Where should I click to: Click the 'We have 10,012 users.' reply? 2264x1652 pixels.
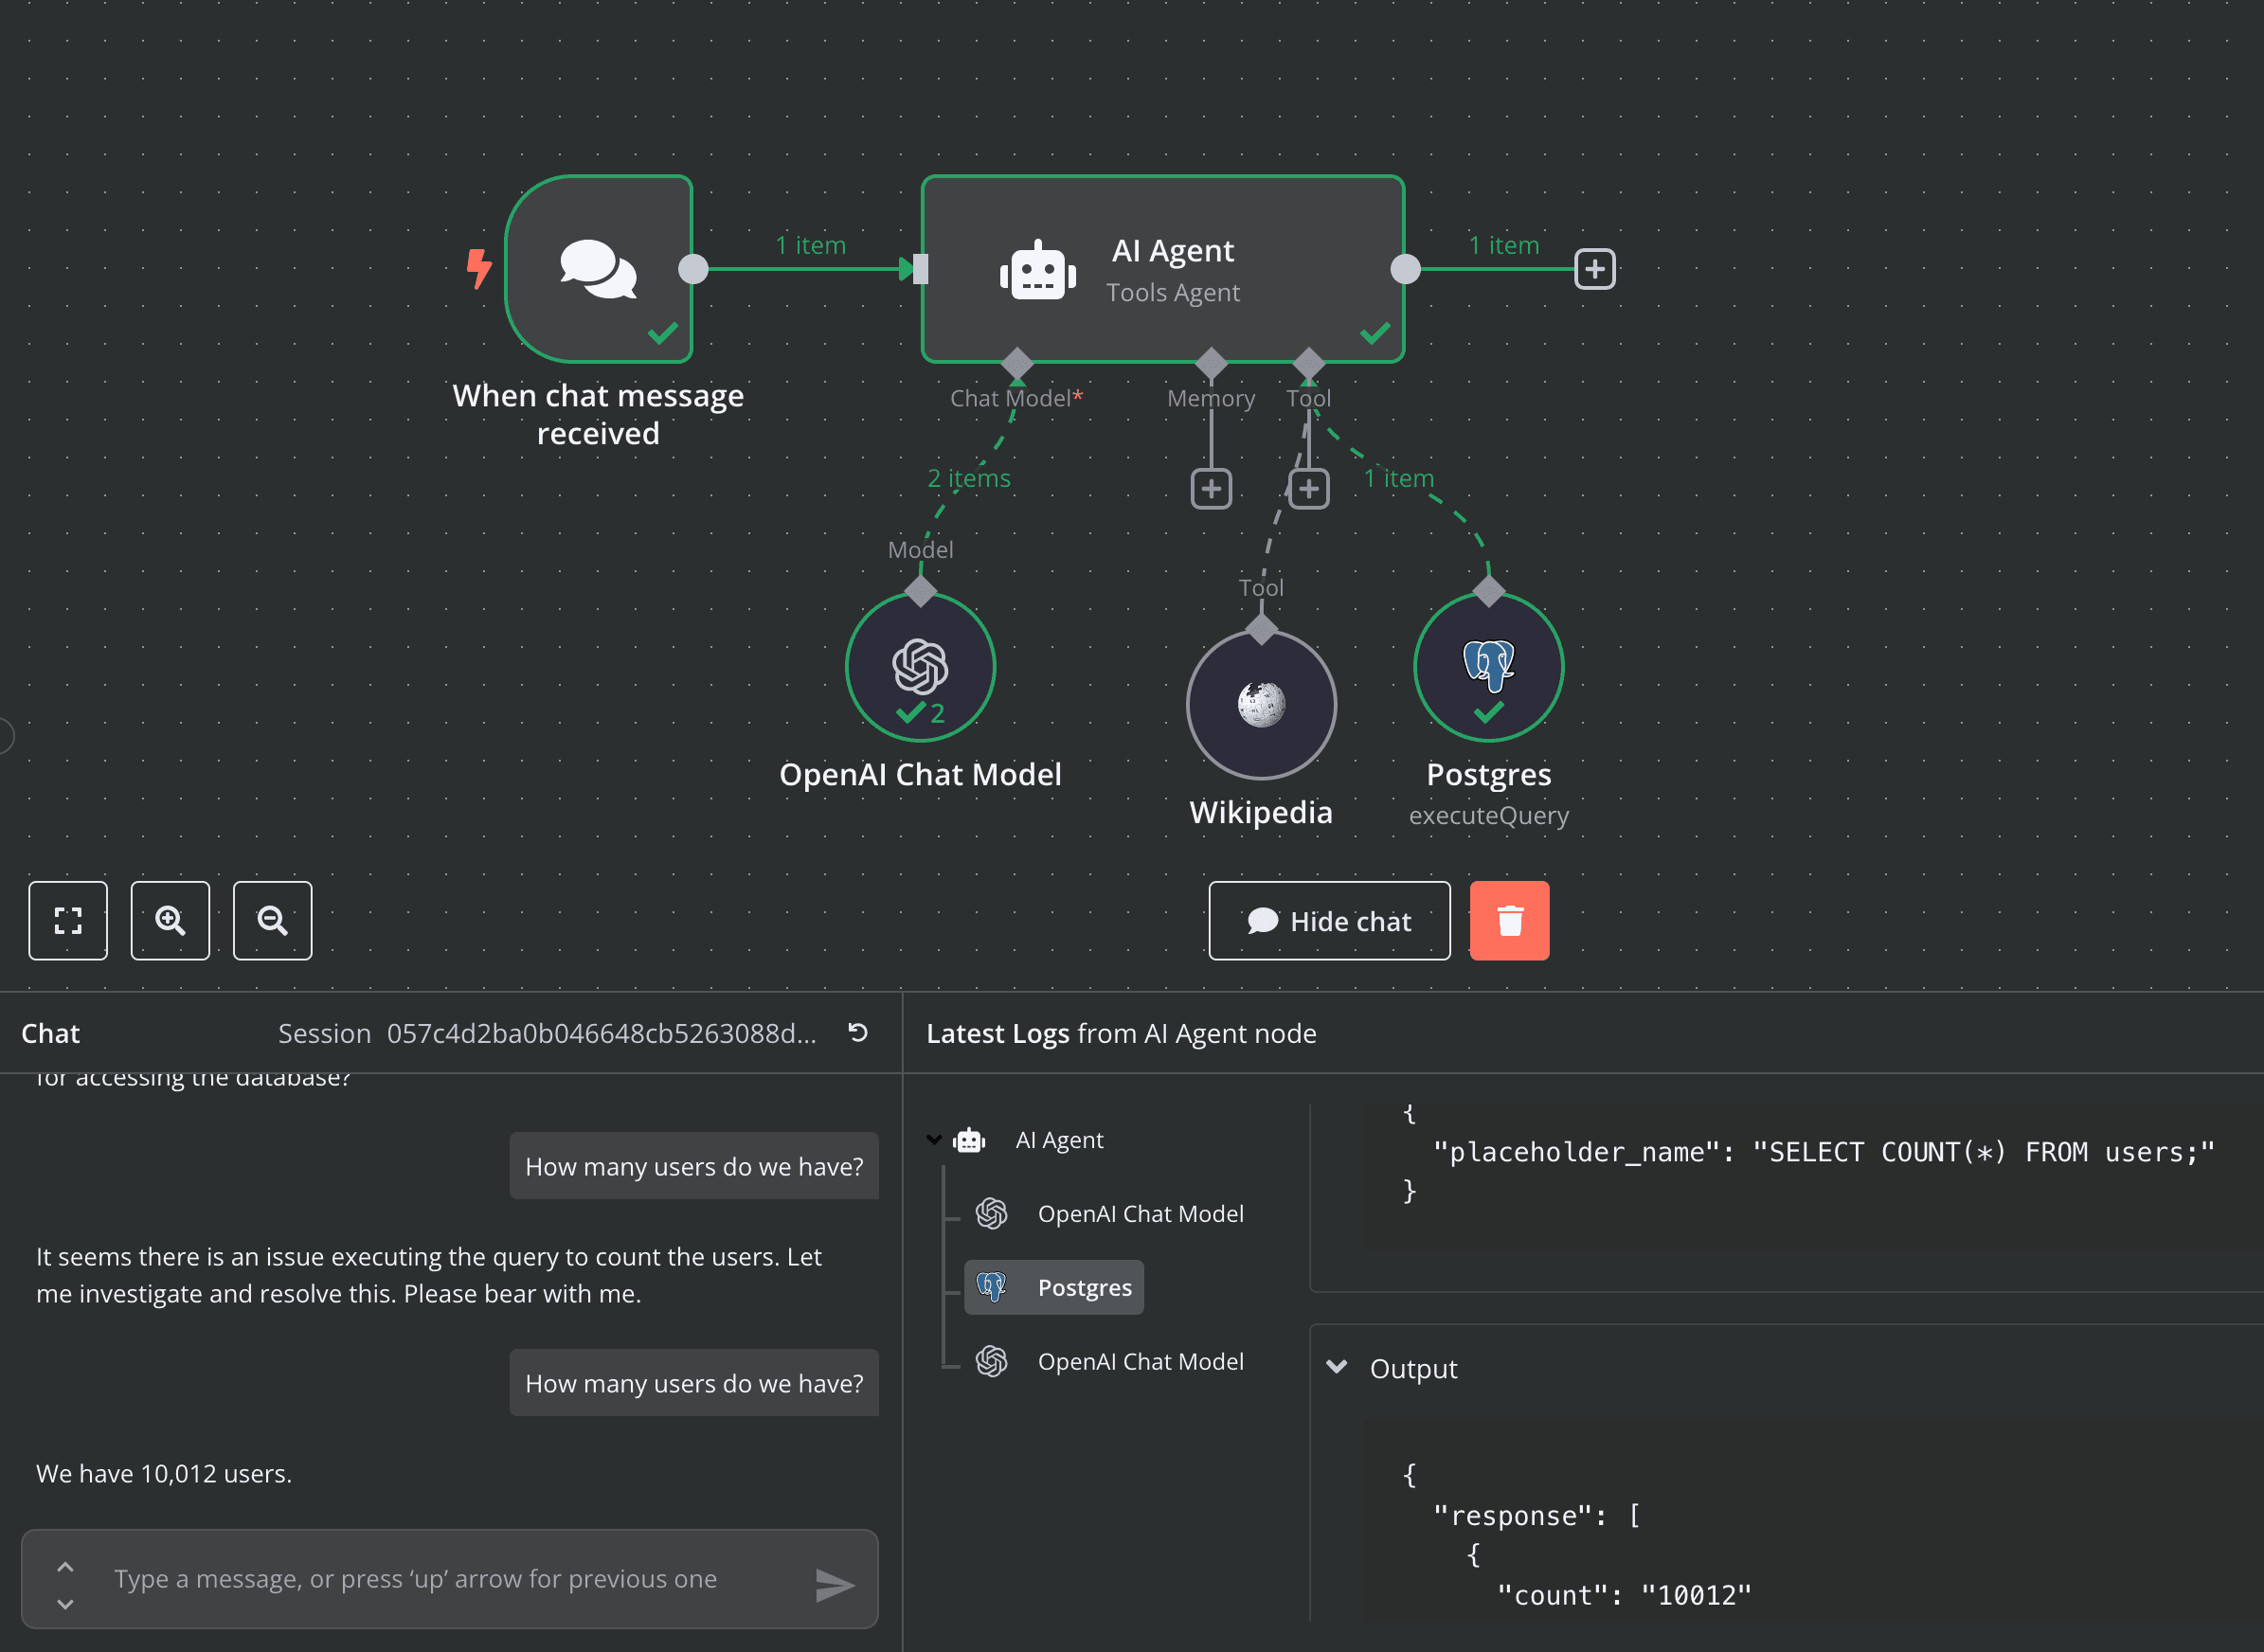click(164, 1473)
